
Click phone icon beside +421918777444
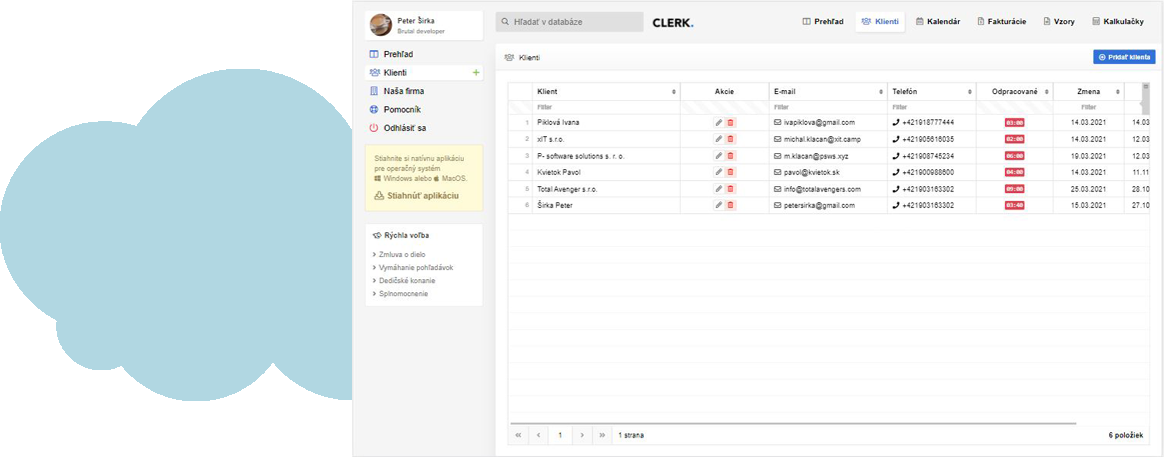point(896,122)
